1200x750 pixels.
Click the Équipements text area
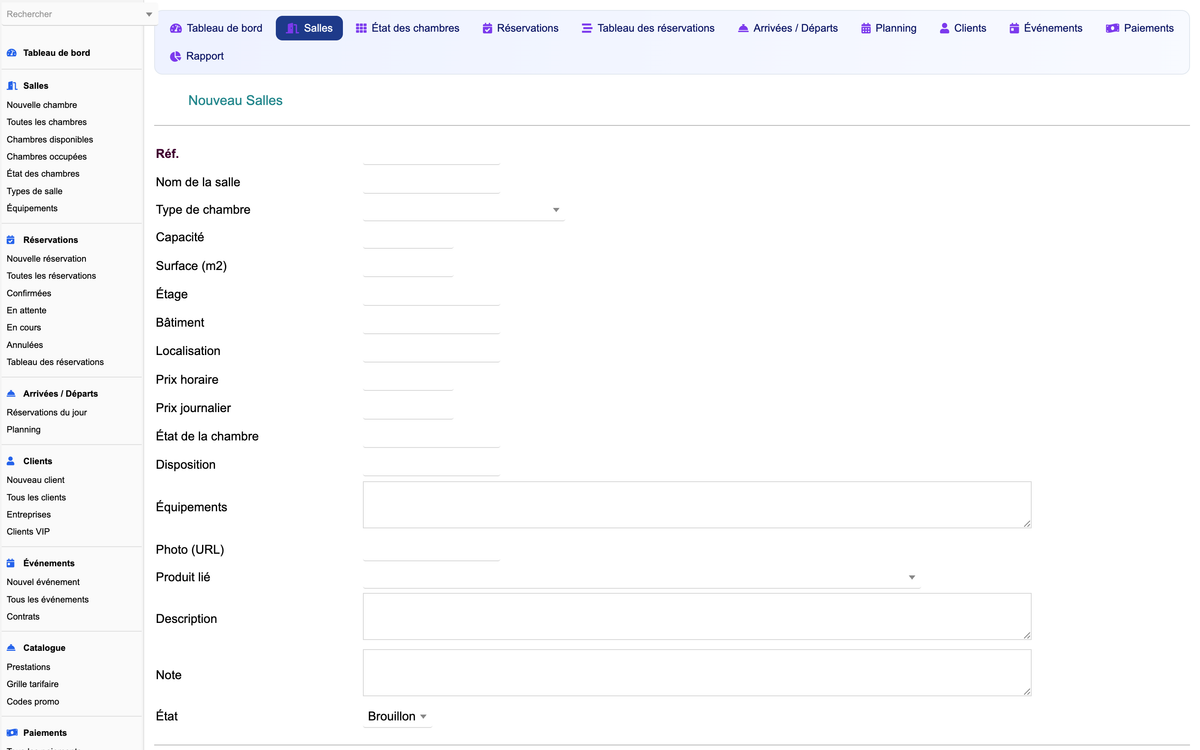click(697, 505)
